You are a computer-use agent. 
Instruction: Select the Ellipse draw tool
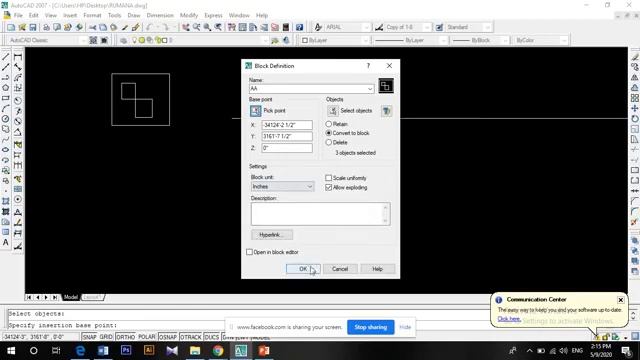pos(6,150)
